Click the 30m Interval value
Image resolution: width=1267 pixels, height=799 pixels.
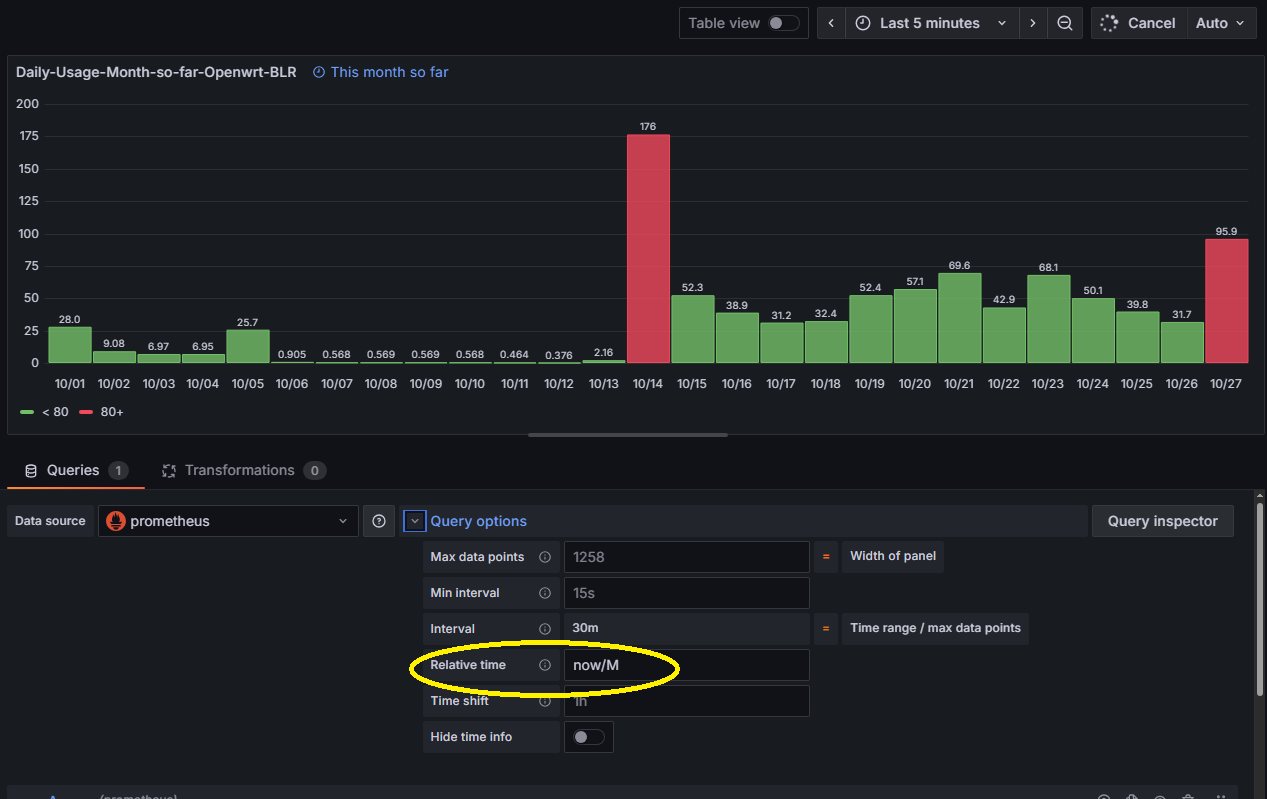[686, 629]
